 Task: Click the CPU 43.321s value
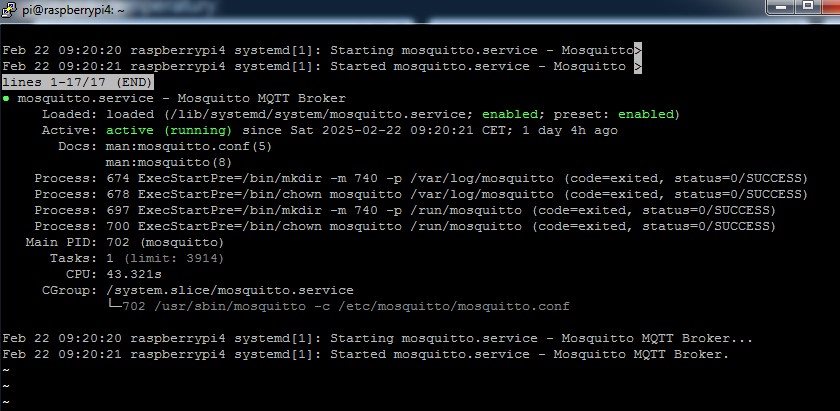tap(134, 274)
